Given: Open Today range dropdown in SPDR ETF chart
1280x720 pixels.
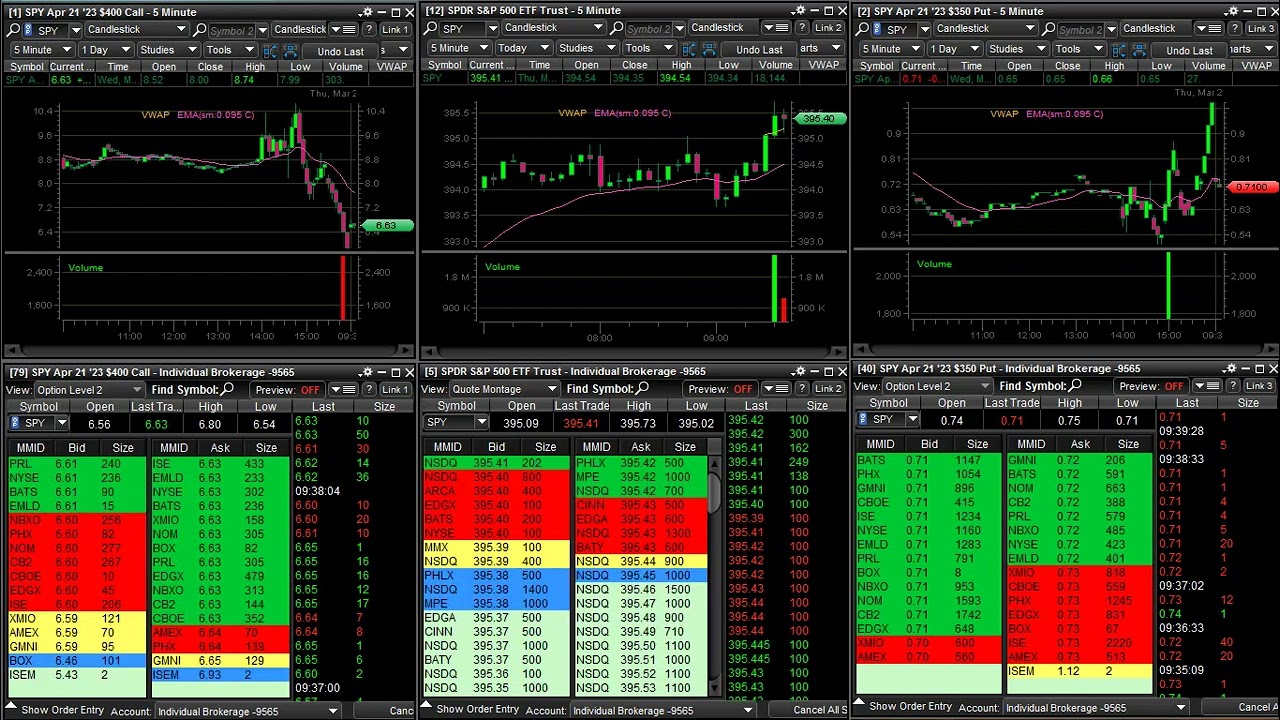Looking at the screenshot, I should click(522, 48).
